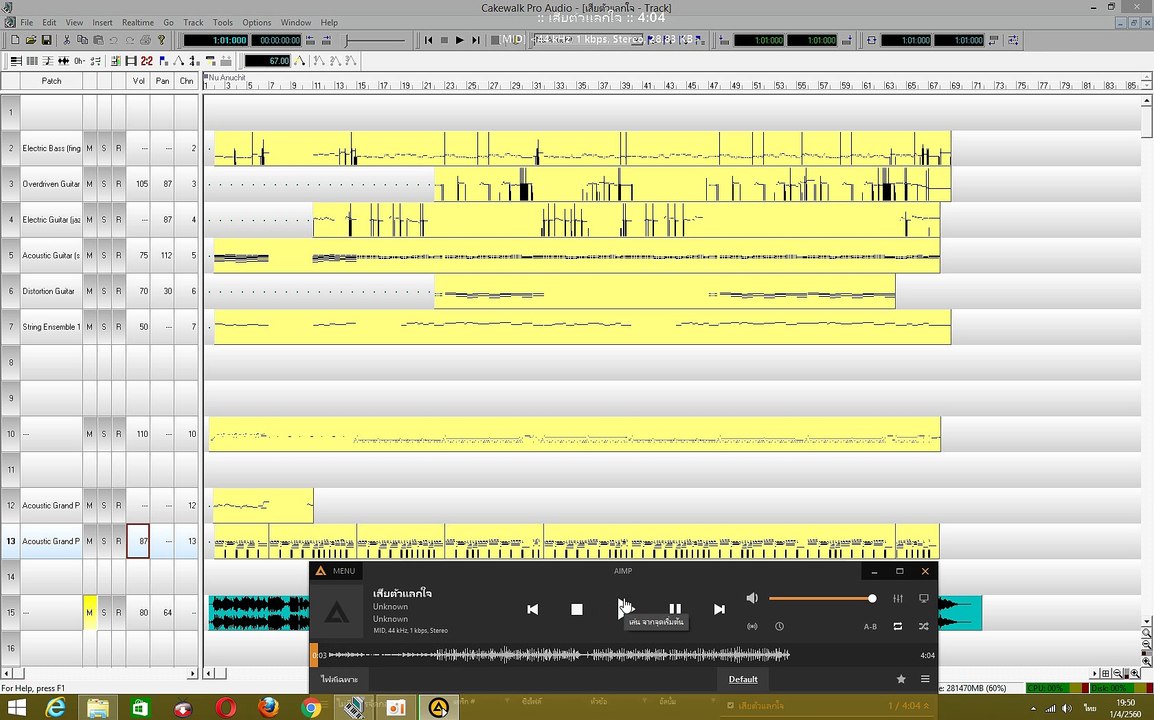Open Firefox from the taskbar
The image size is (1154, 720).
269,707
